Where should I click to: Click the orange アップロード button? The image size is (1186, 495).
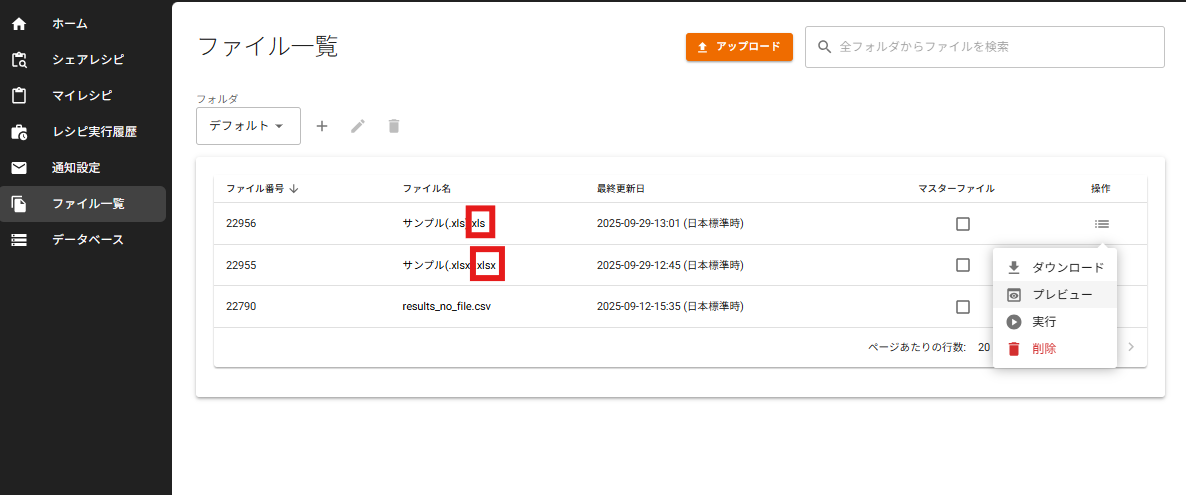point(739,47)
